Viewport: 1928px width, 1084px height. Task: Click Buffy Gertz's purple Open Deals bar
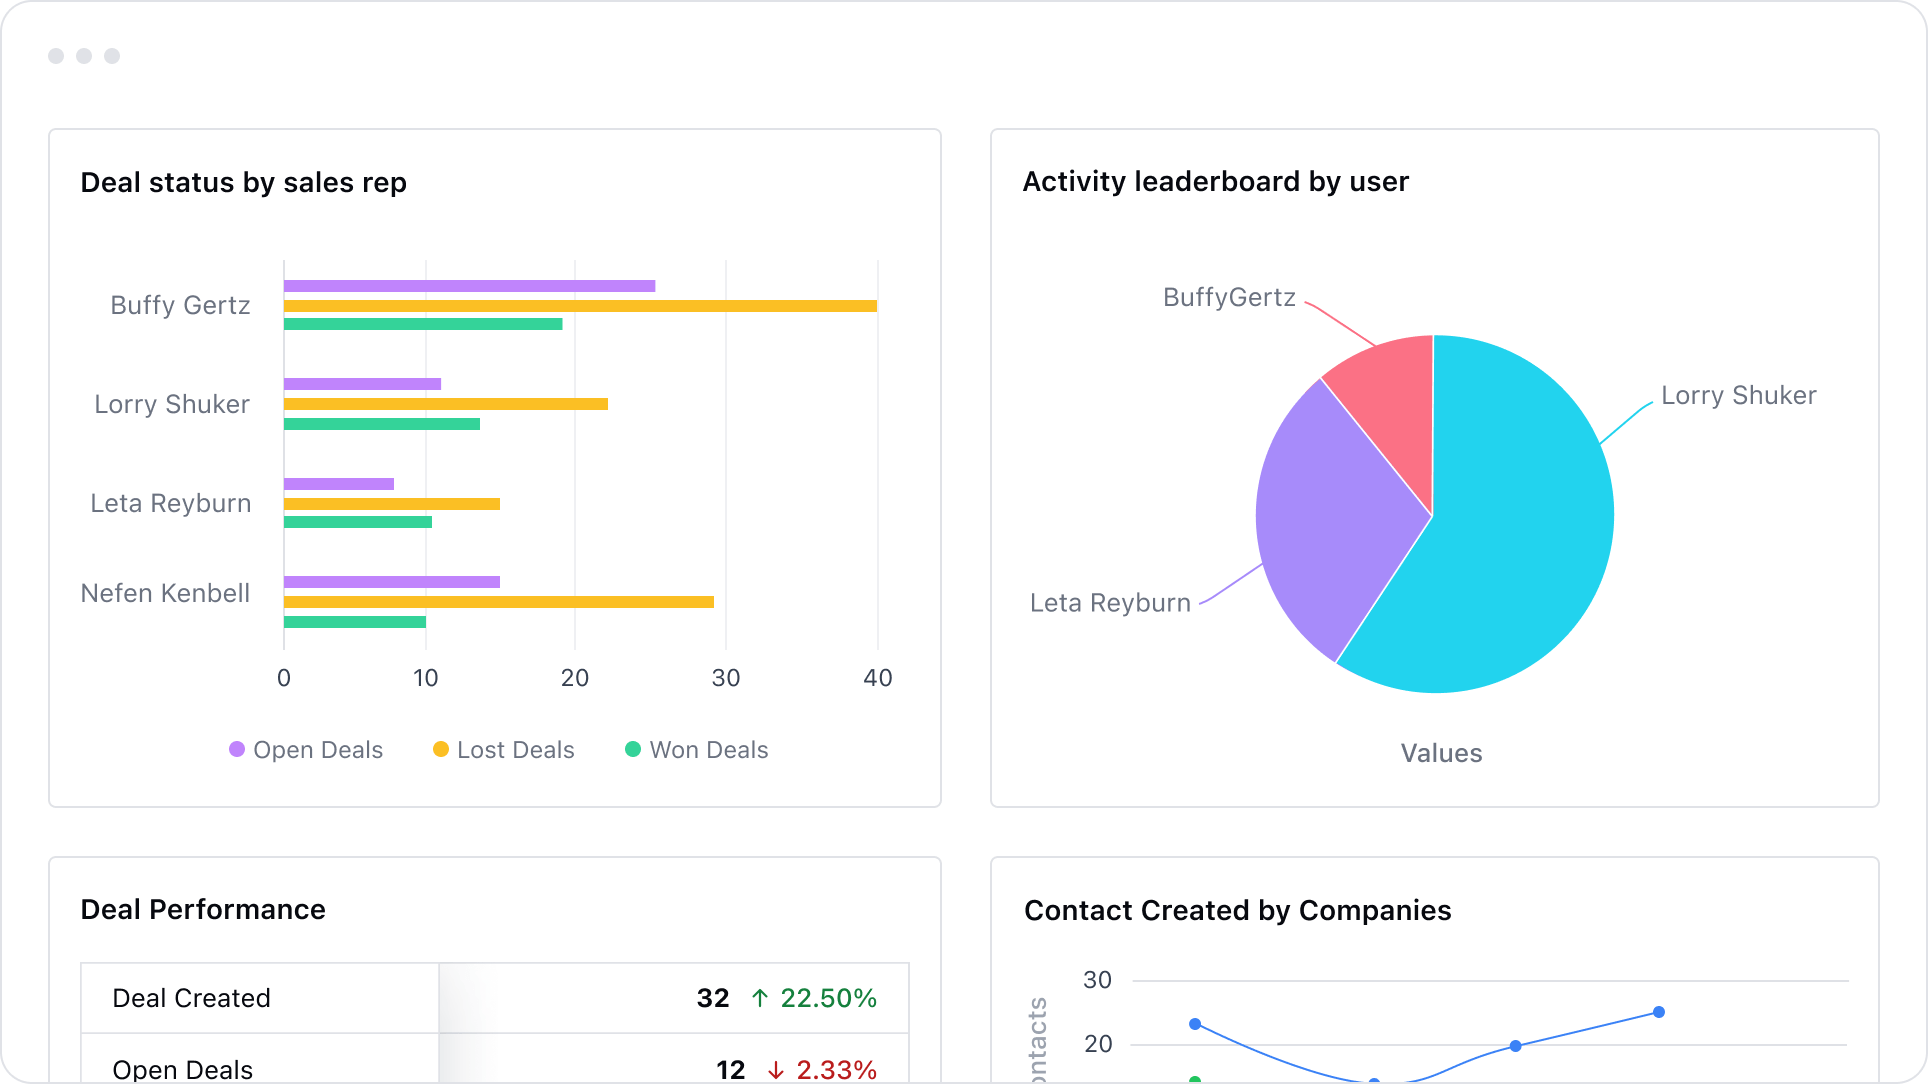tap(469, 286)
